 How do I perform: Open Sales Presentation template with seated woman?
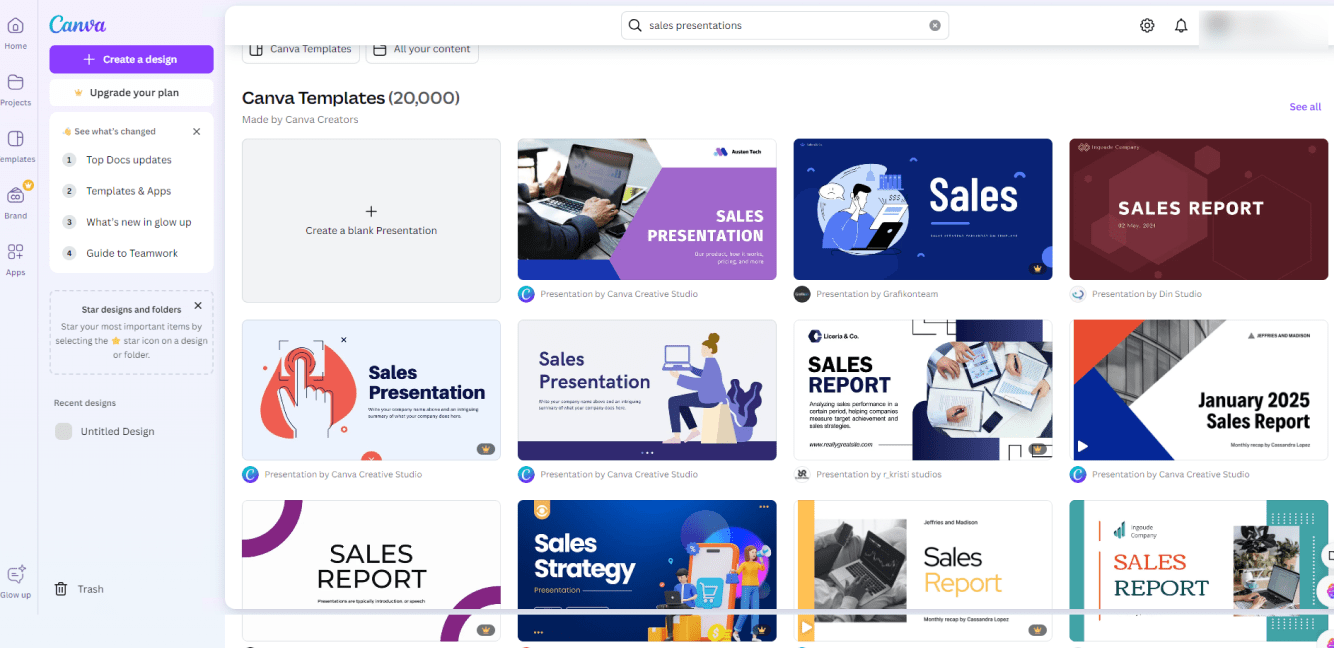click(x=647, y=390)
